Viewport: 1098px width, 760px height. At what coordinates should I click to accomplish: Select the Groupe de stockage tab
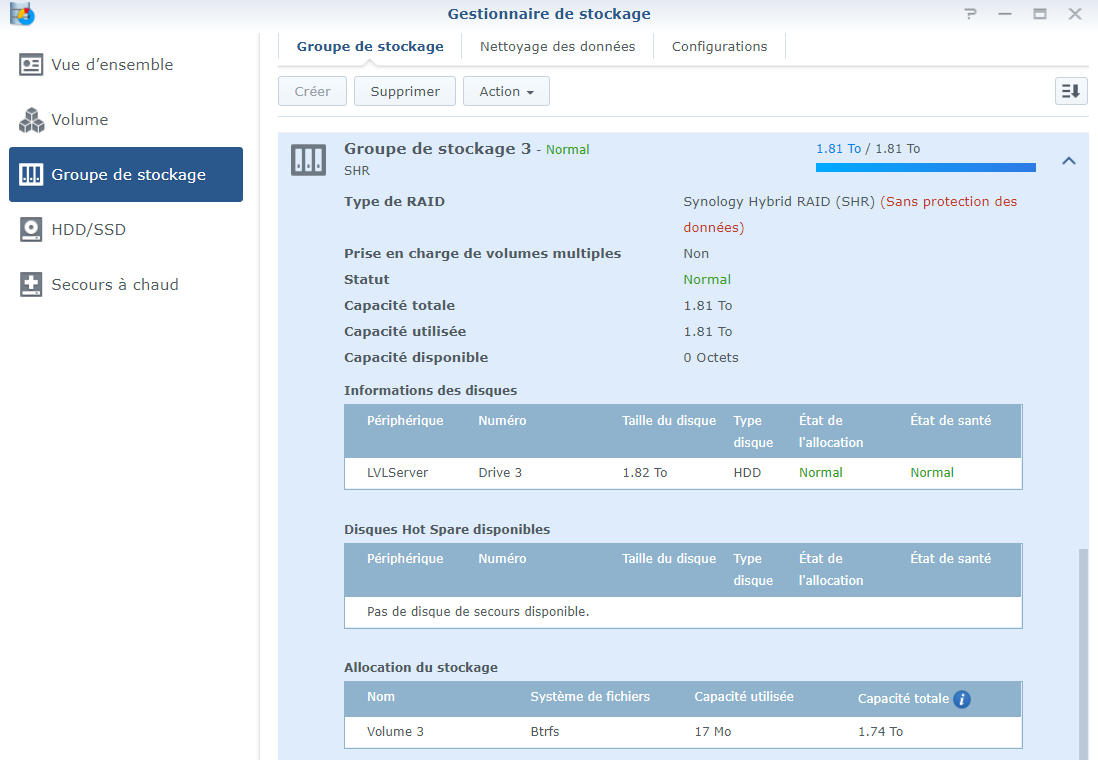click(370, 46)
